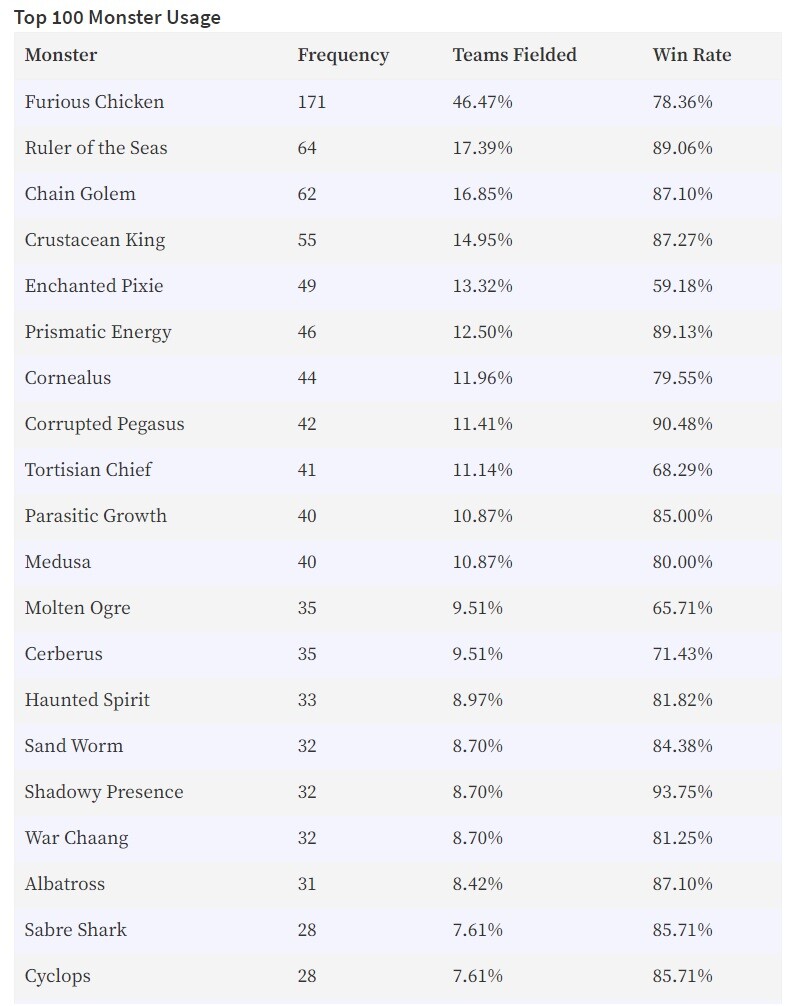800x1006 pixels.
Task: Click the Monster column header
Action: tap(61, 55)
